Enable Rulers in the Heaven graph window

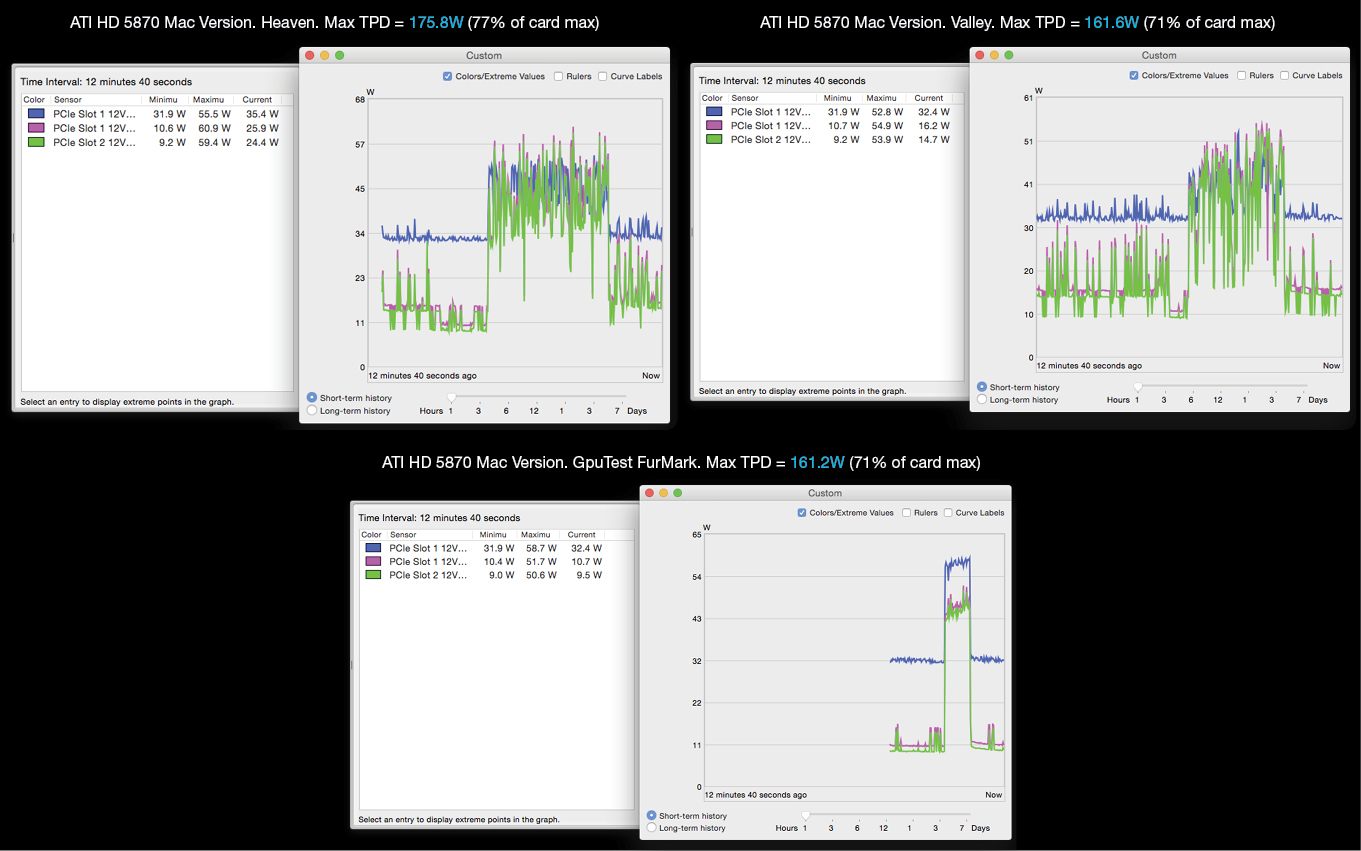pos(560,76)
